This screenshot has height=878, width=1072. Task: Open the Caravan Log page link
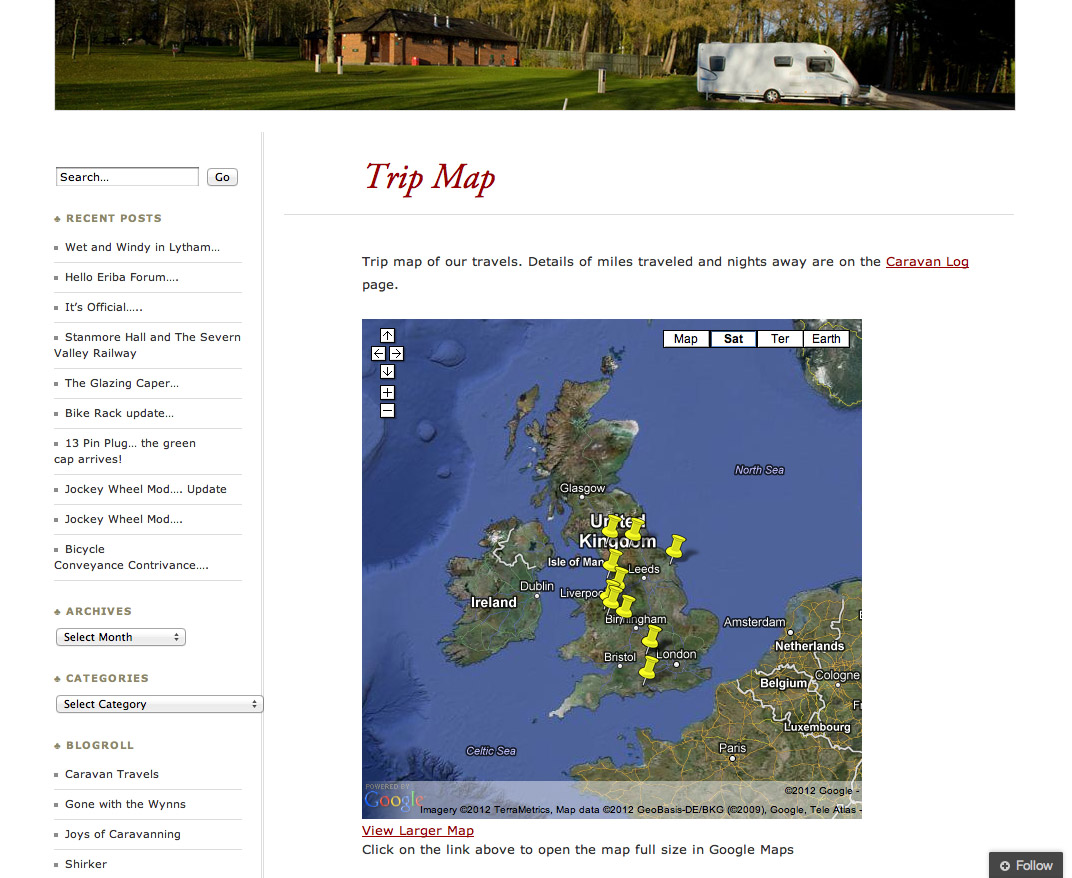pyautogui.click(x=927, y=262)
